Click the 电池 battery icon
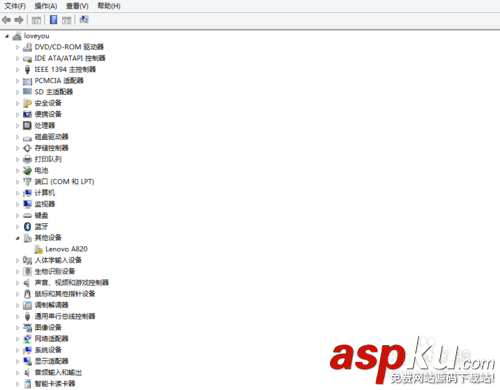The image size is (500, 390). (27, 171)
